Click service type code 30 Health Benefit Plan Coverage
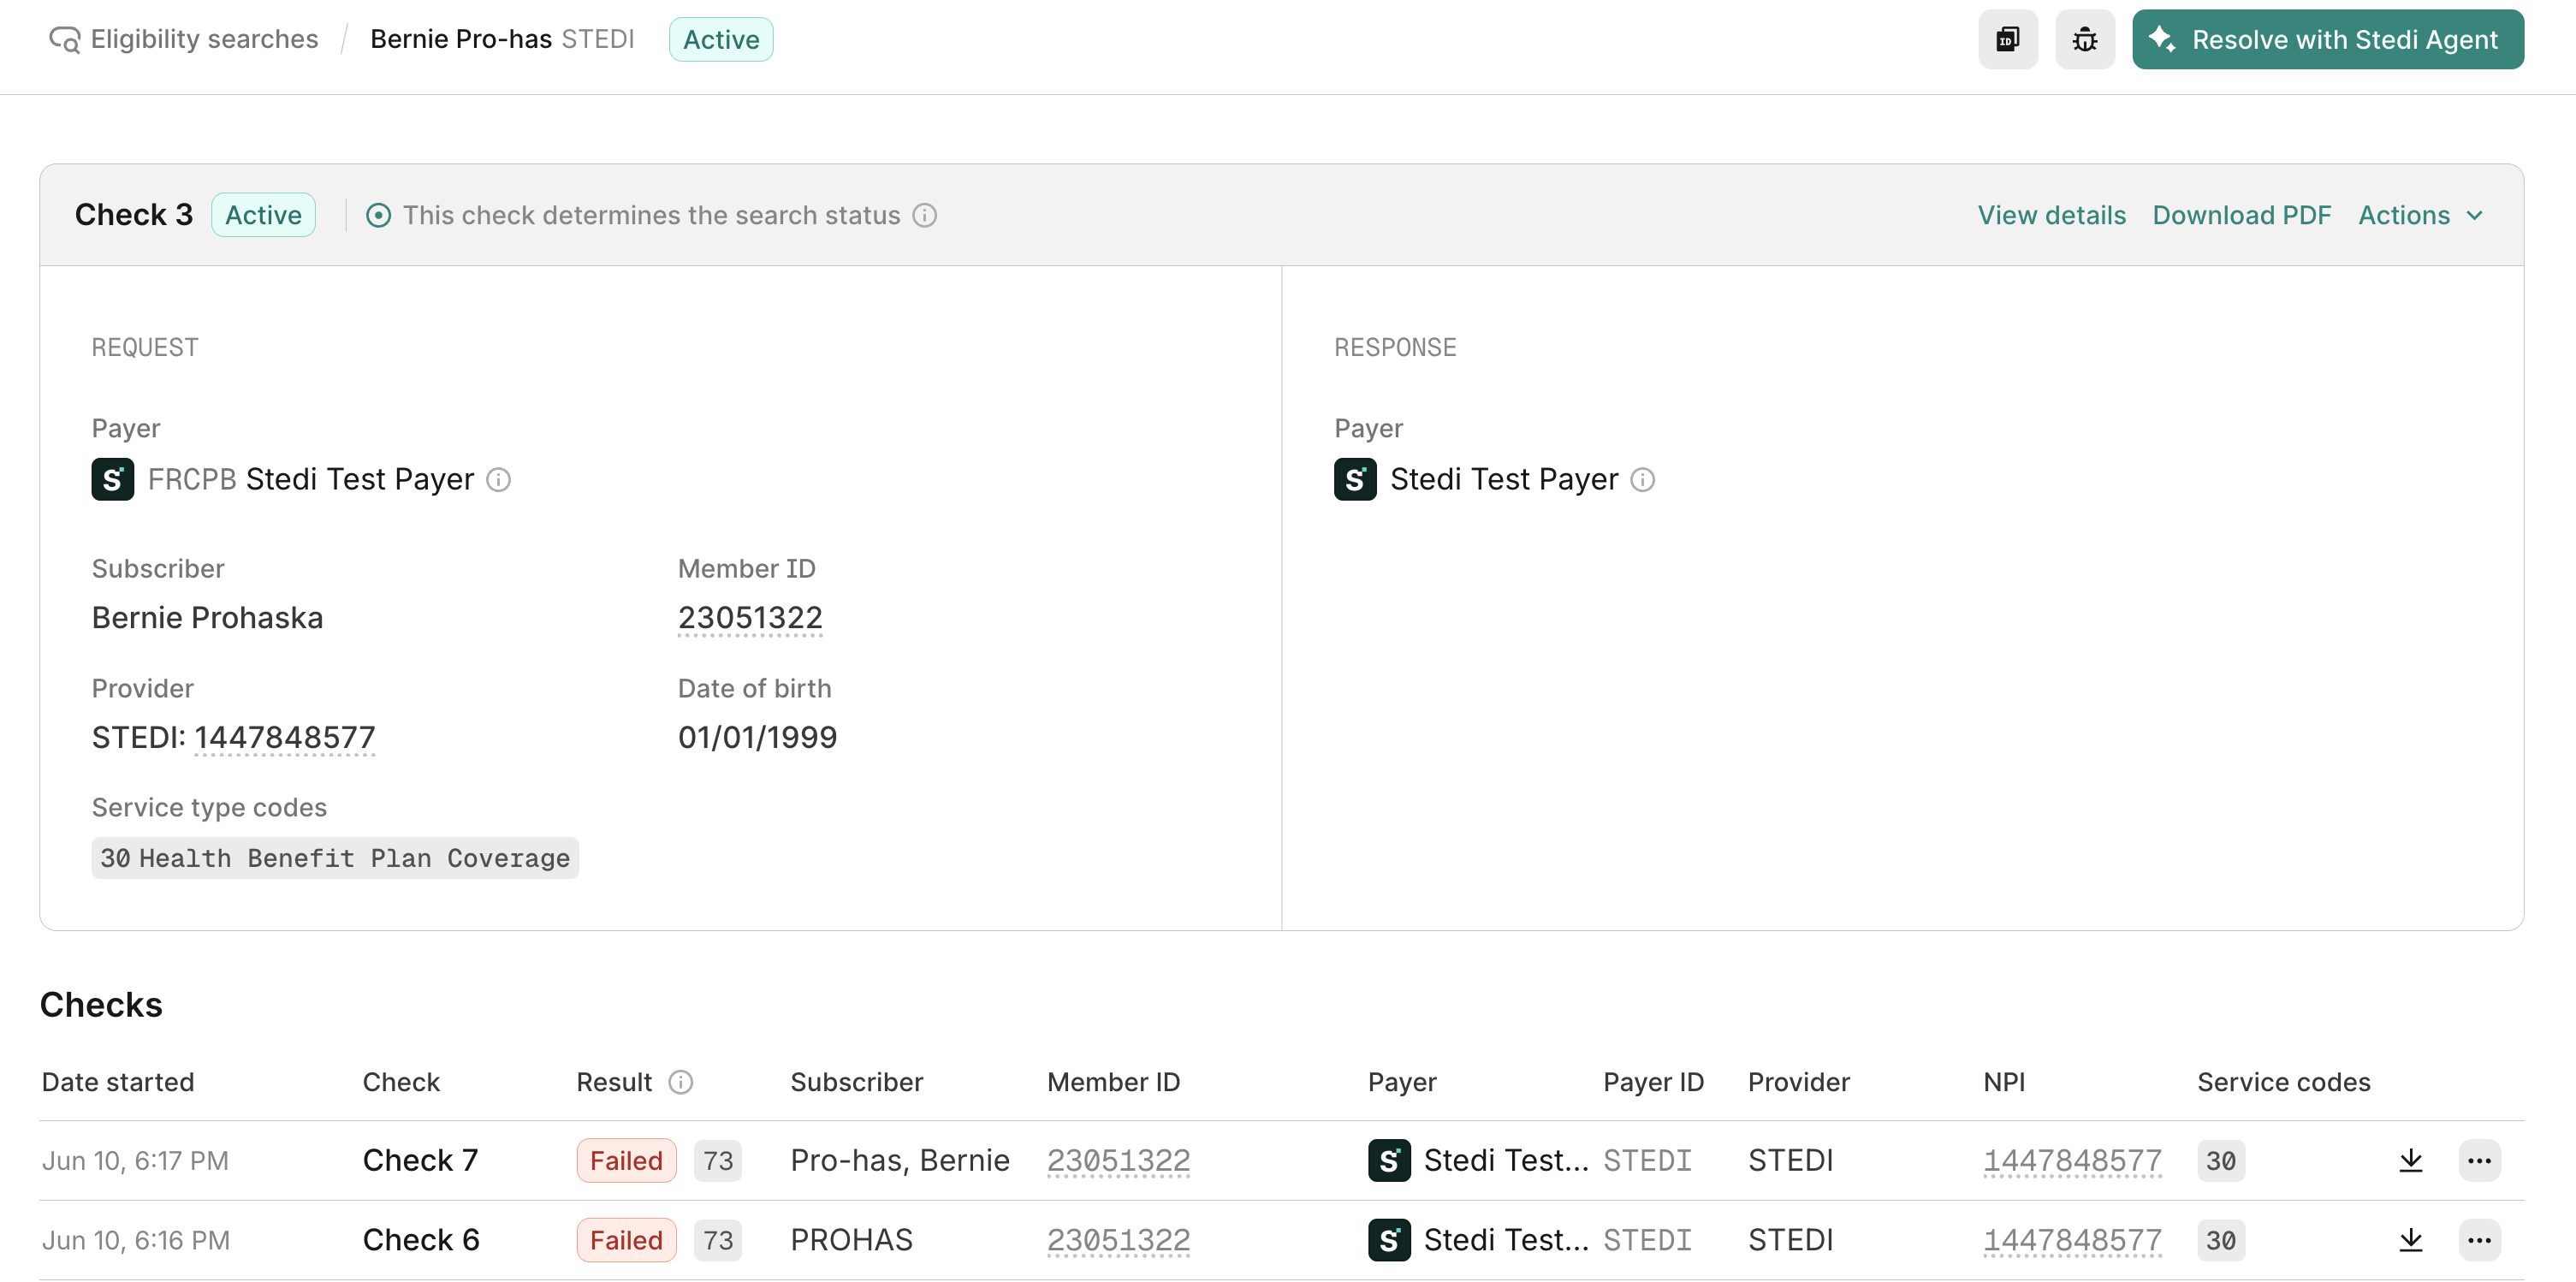Viewport: 2576px width, 1282px height. 335,858
